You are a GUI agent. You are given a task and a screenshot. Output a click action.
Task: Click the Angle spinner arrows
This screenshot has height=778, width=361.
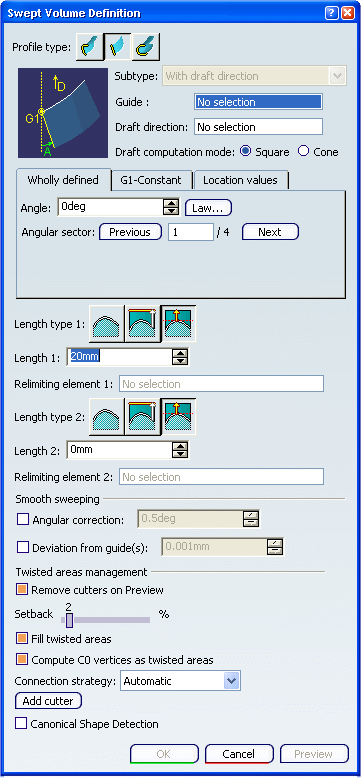[x=171, y=207]
